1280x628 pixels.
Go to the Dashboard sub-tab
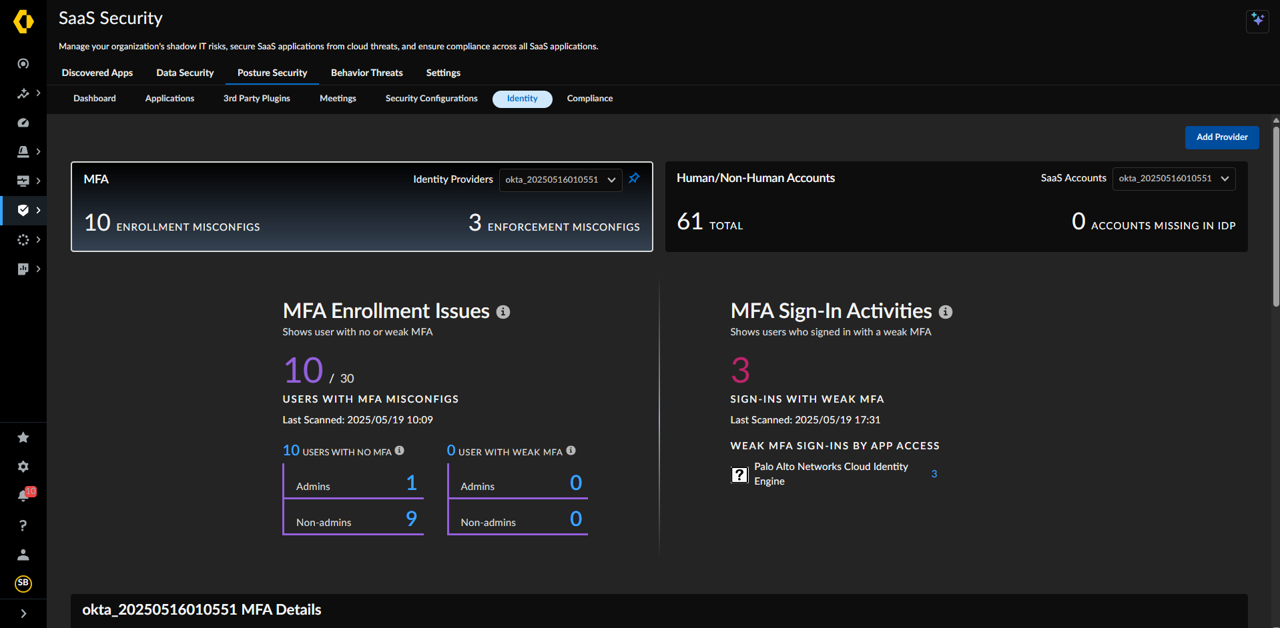coord(95,99)
